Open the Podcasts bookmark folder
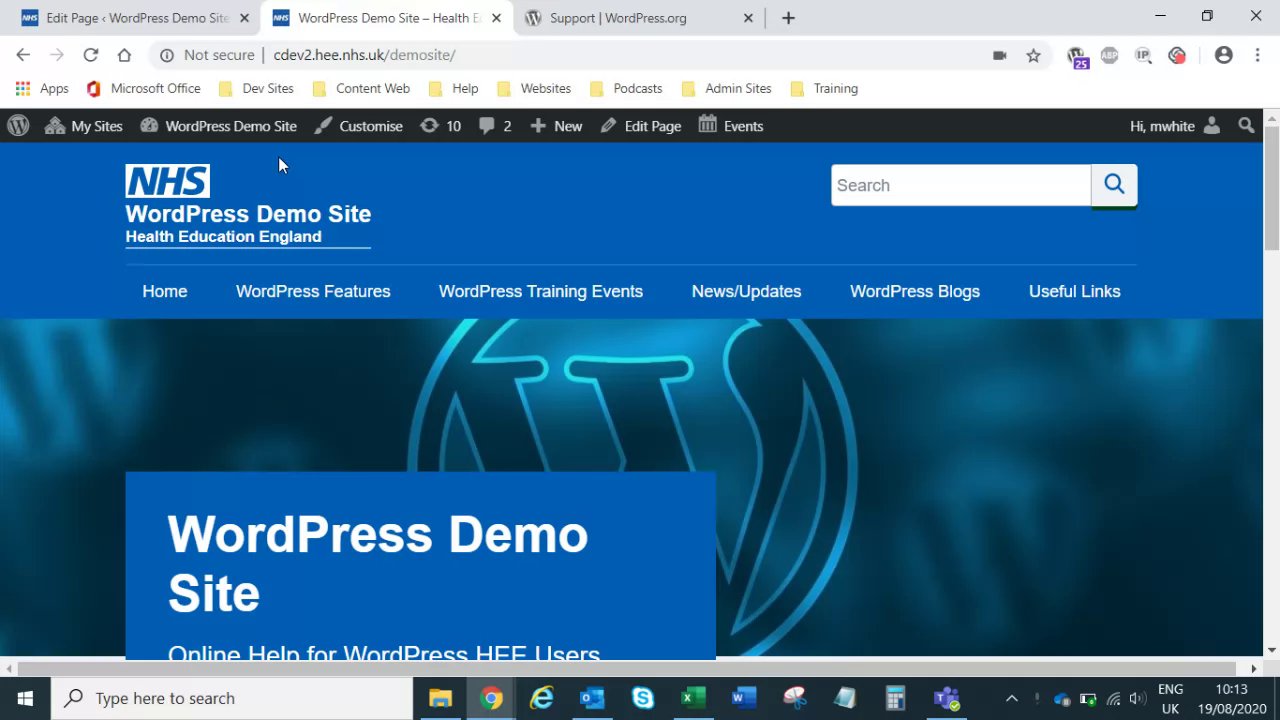The width and height of the screenshot is (1280, 720). tap(626, 89)
